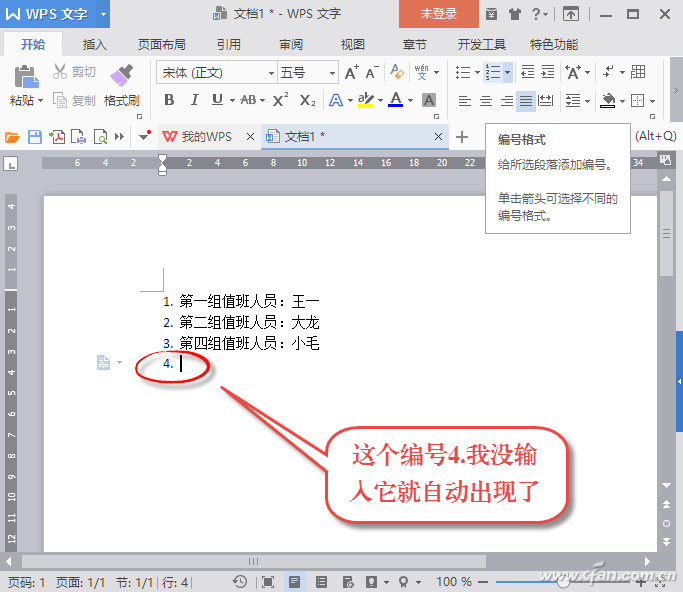
Task: Click the distributed alignment icon
Action: point(545,101)
